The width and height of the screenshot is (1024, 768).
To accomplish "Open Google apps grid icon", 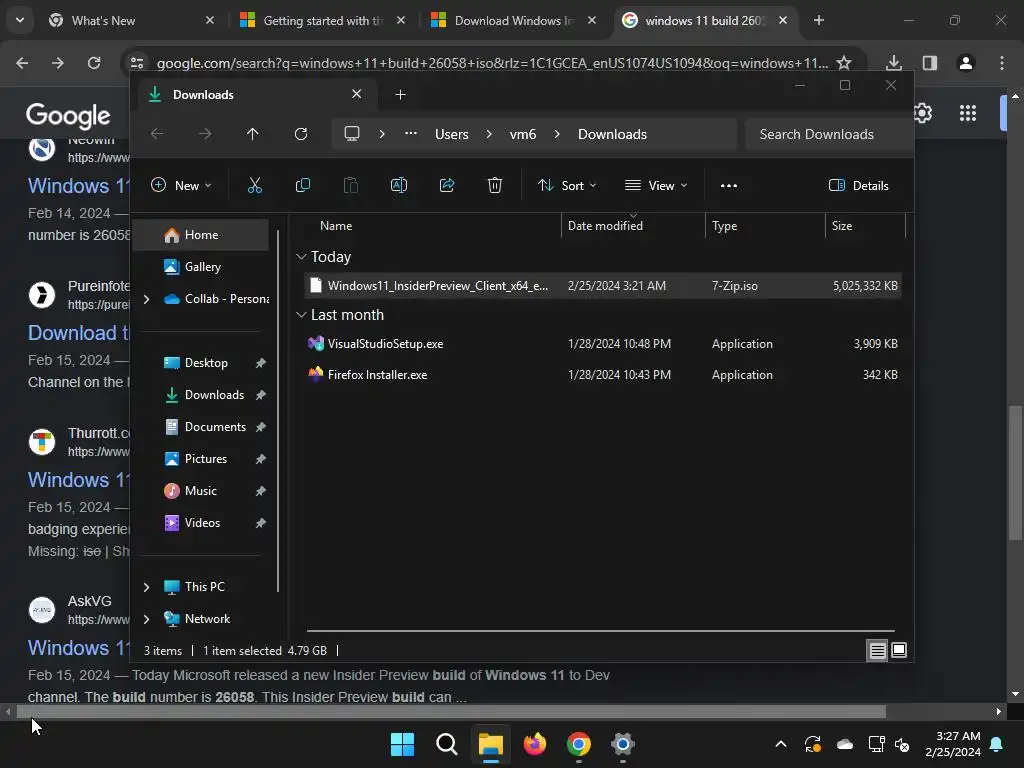I will pos(968,113).
